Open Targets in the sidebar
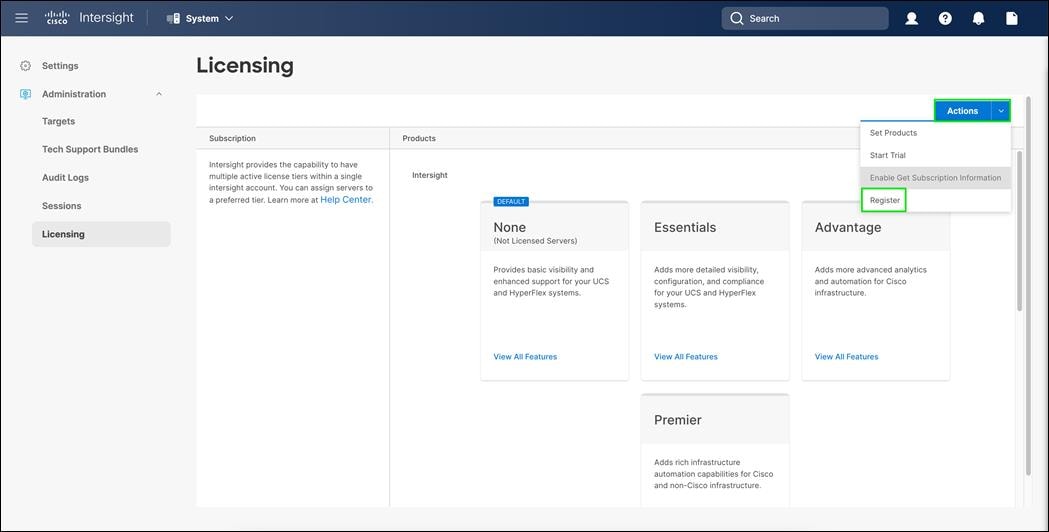 click(58, 121)
